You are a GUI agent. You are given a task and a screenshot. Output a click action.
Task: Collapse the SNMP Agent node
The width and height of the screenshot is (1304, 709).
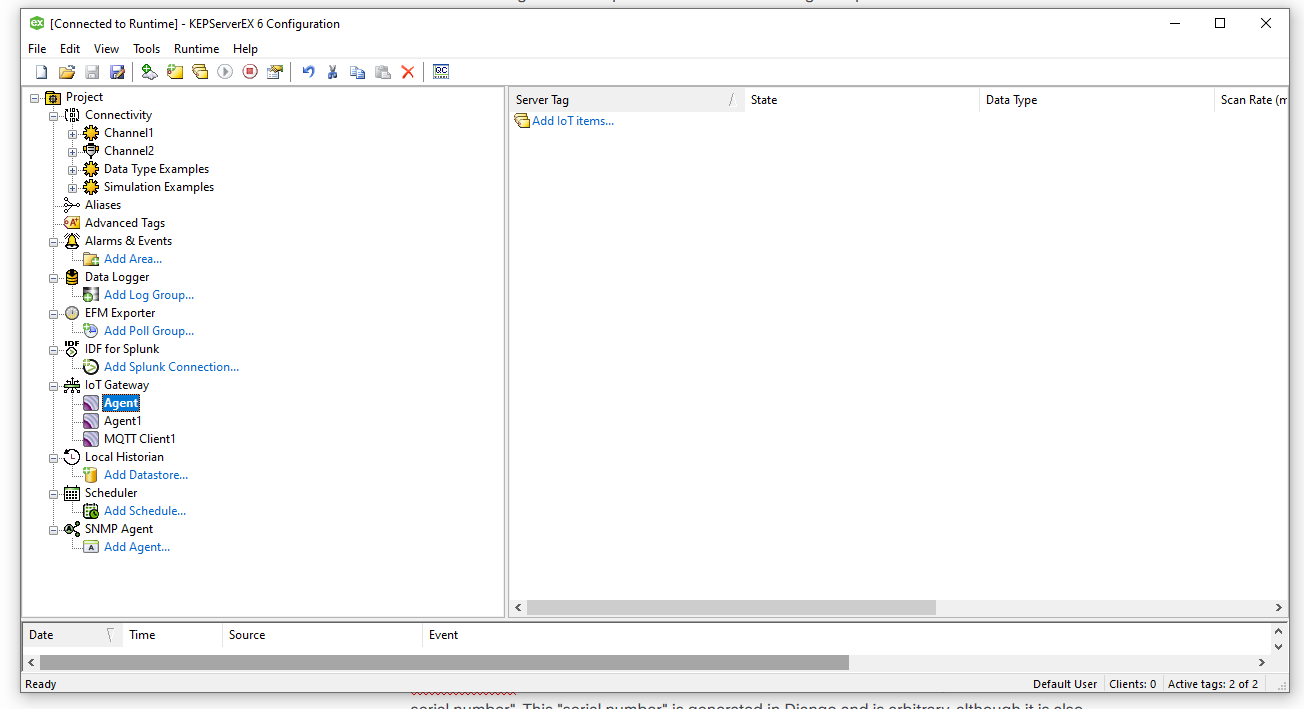[x=54, y=529]
